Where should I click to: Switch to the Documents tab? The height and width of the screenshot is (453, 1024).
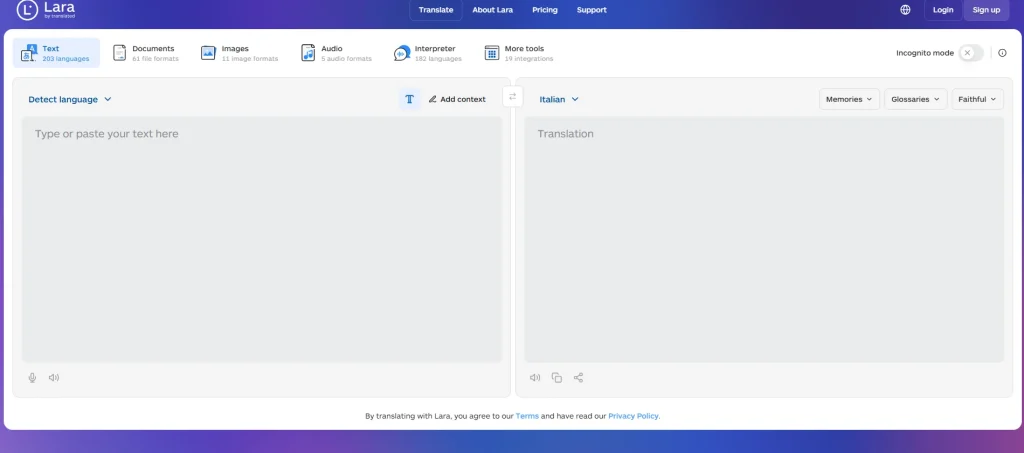(x=146, y=53)
